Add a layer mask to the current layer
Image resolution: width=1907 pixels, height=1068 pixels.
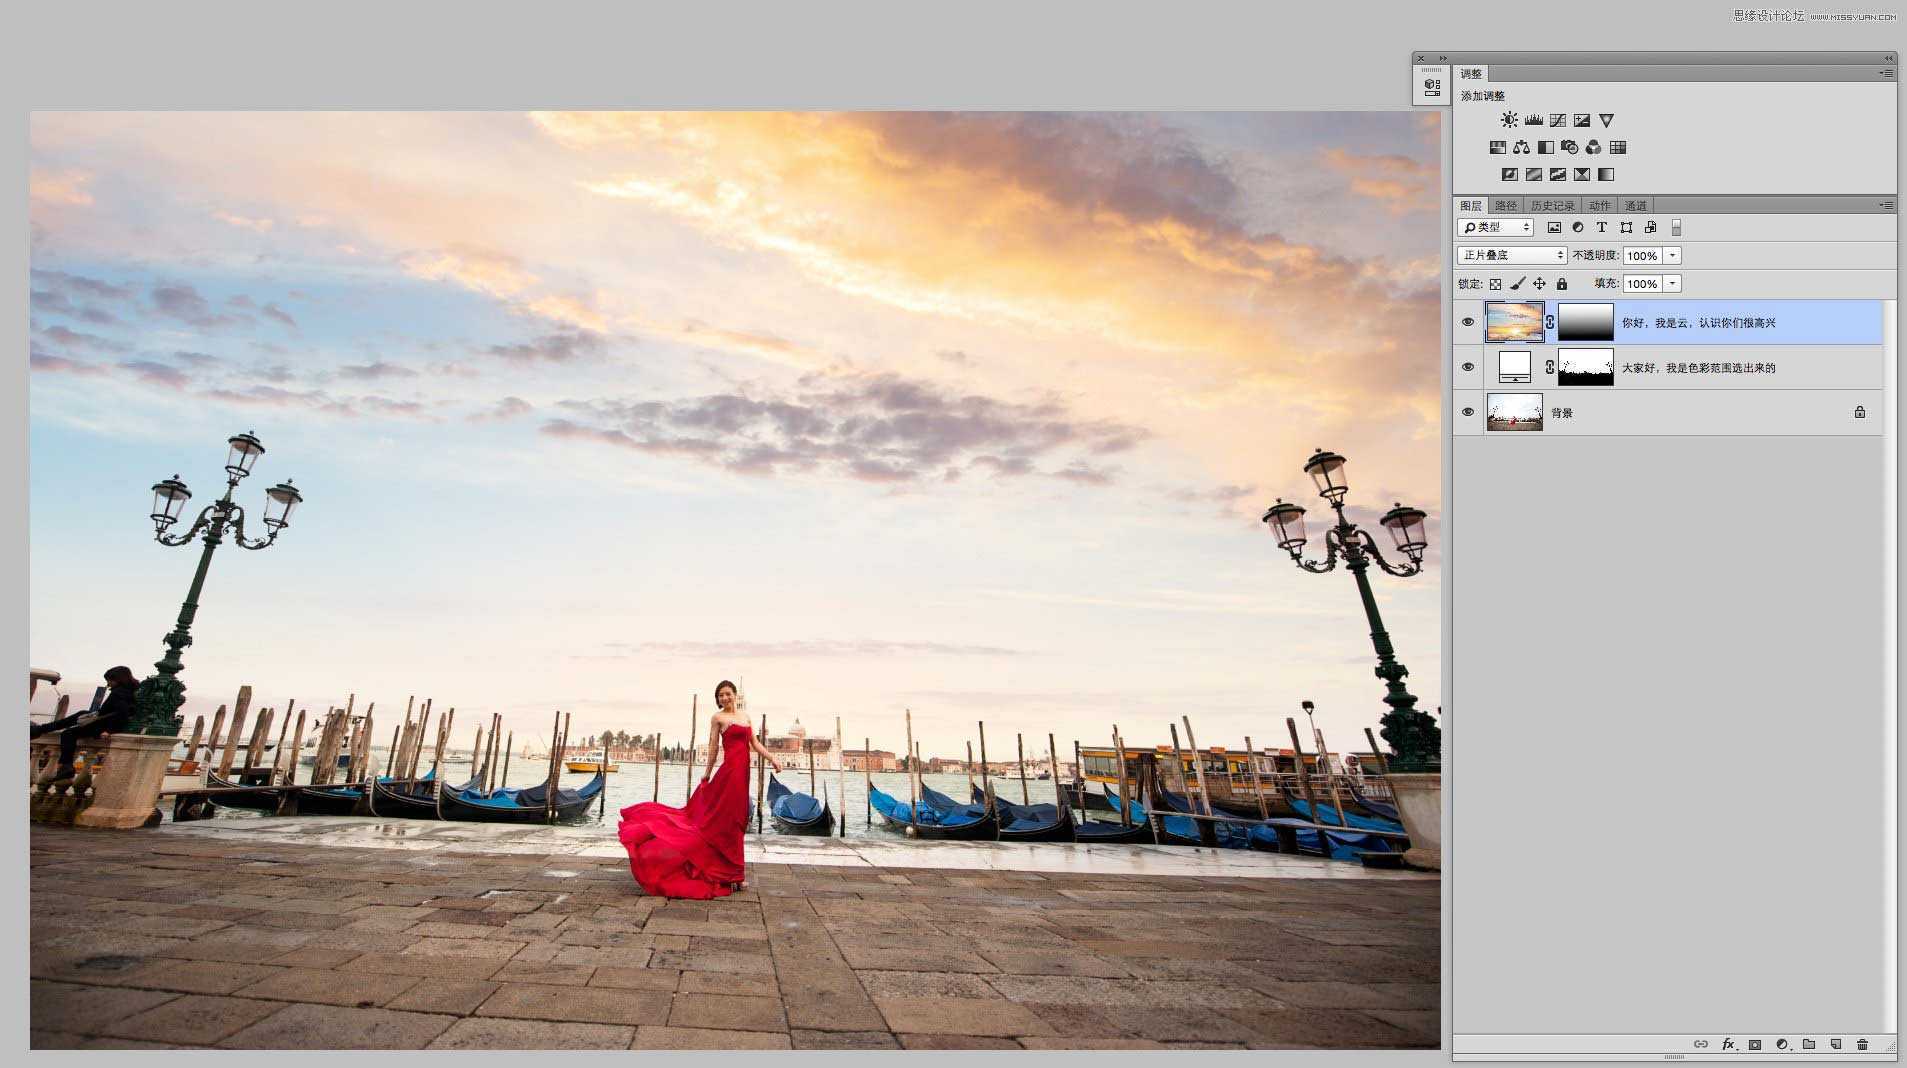coord(1755,1044)
